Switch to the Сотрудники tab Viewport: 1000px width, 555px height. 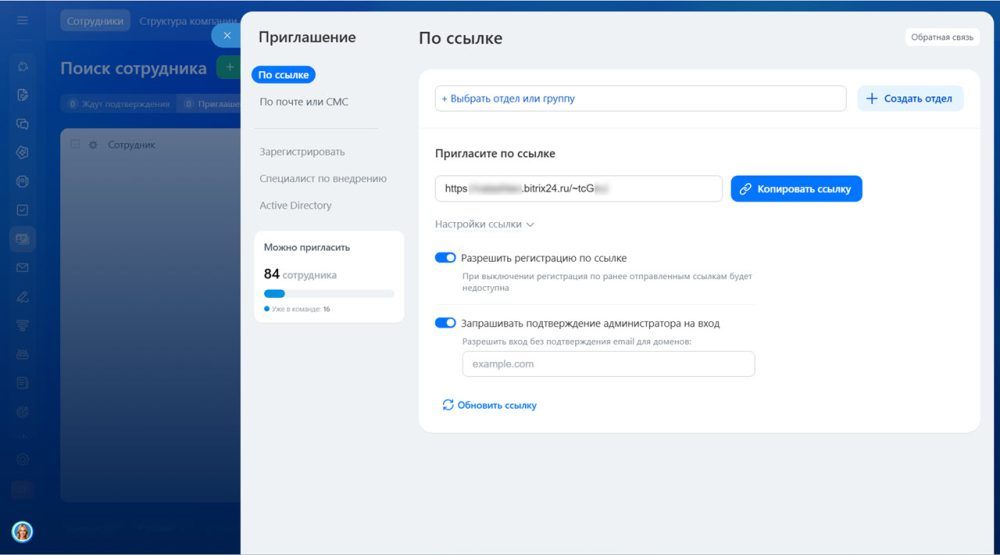point(95,21)
